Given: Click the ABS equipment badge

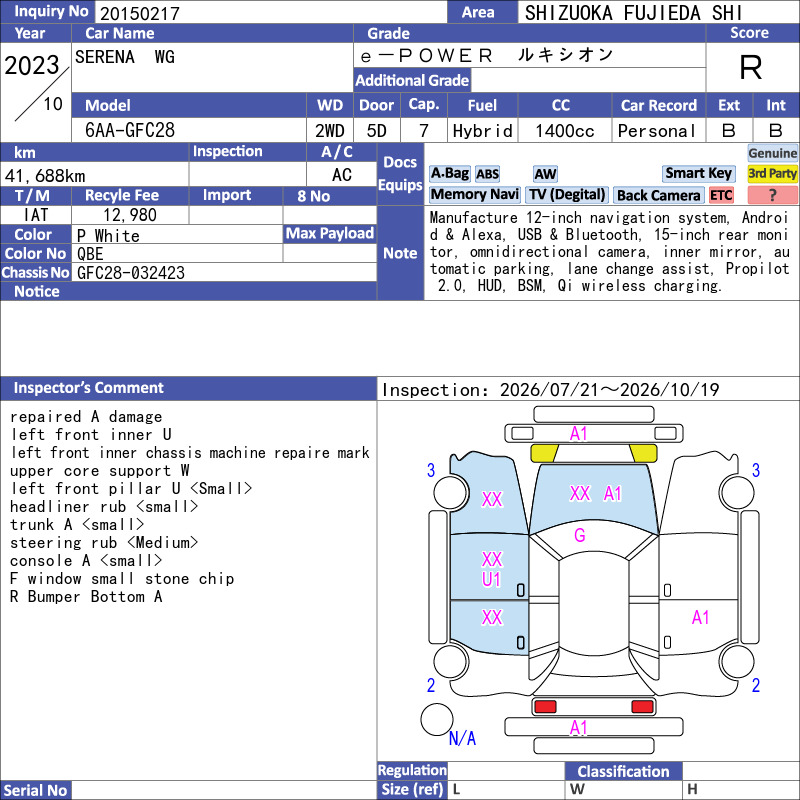Looking at the screenshot, I should click(487, 174).
